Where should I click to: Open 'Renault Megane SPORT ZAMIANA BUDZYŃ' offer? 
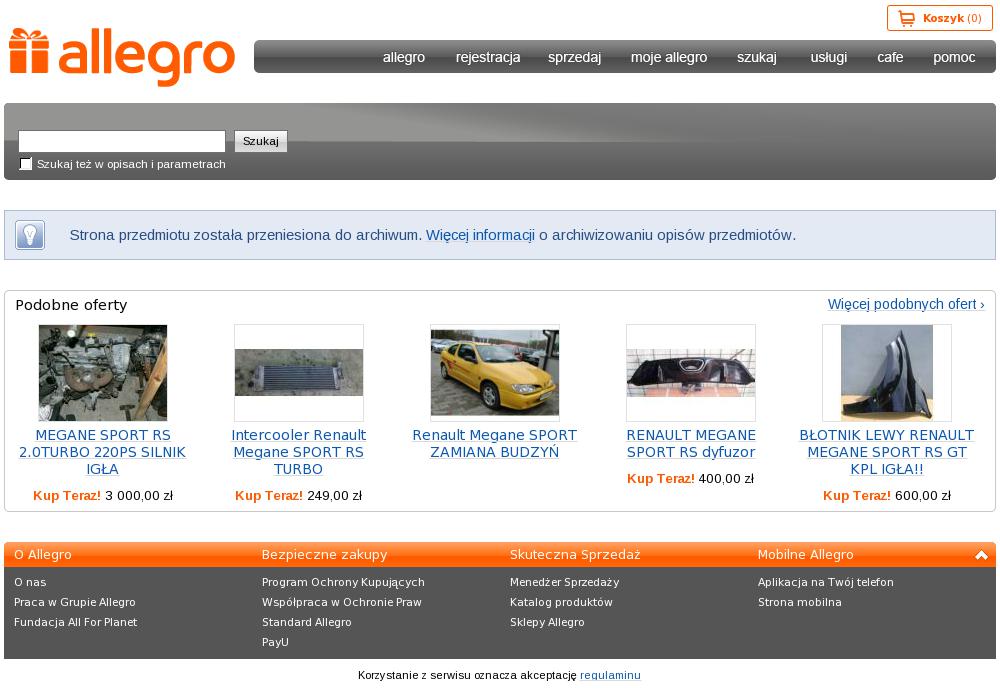495,444
